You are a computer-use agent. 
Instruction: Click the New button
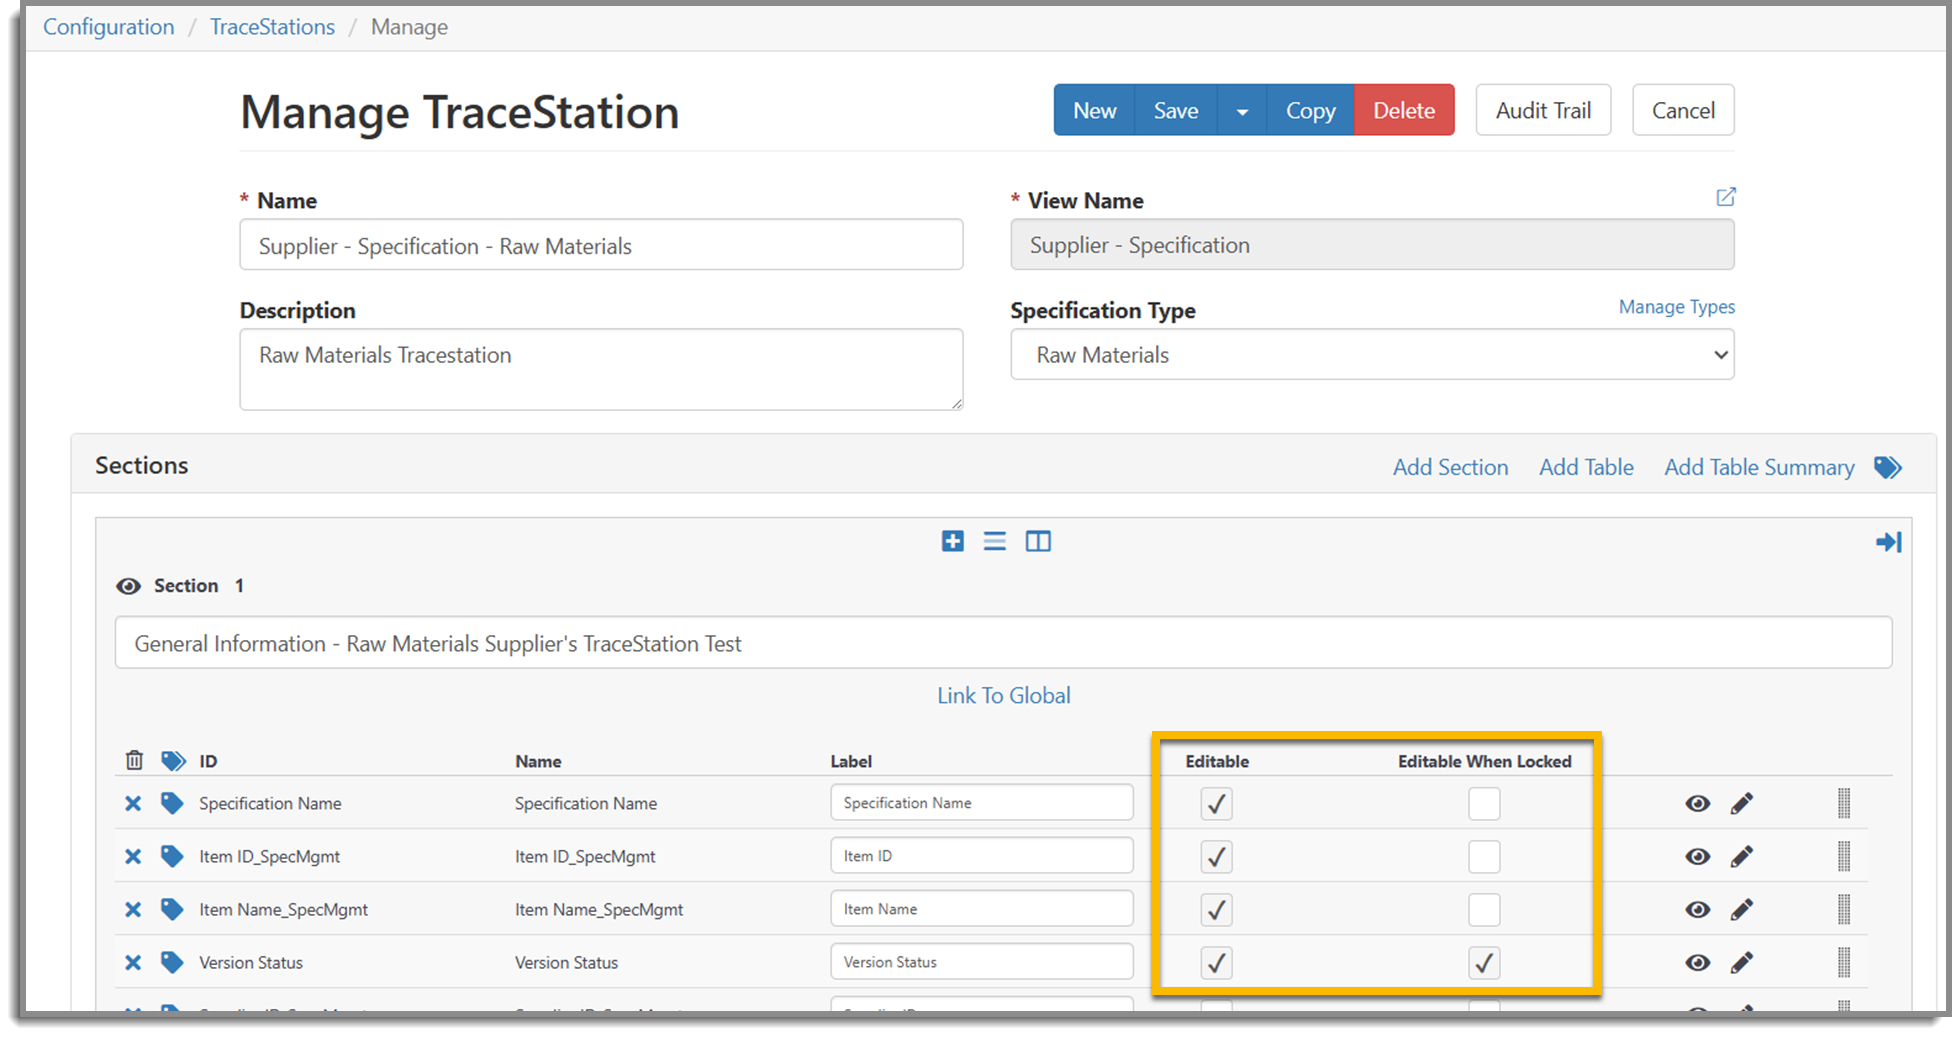coord(1094,110)
